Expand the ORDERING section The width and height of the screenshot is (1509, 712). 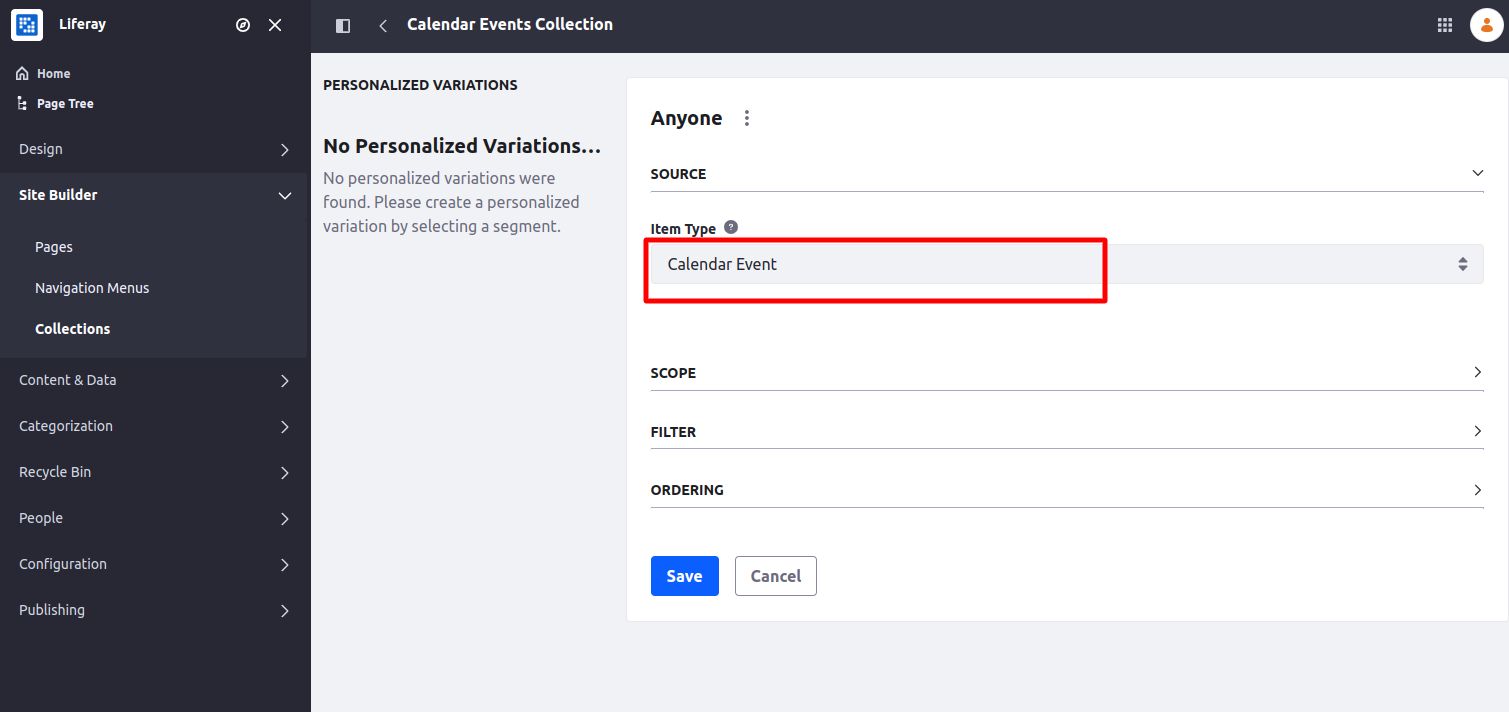coord(1067,490)
